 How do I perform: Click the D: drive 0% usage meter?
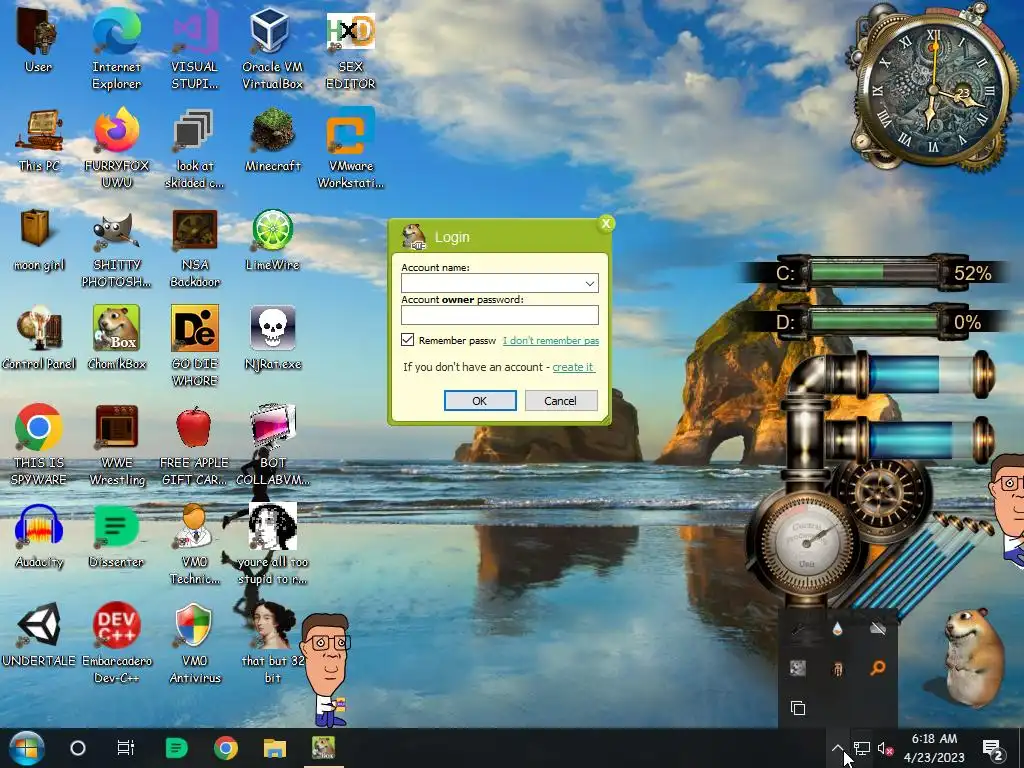click(x=875, y=321)
